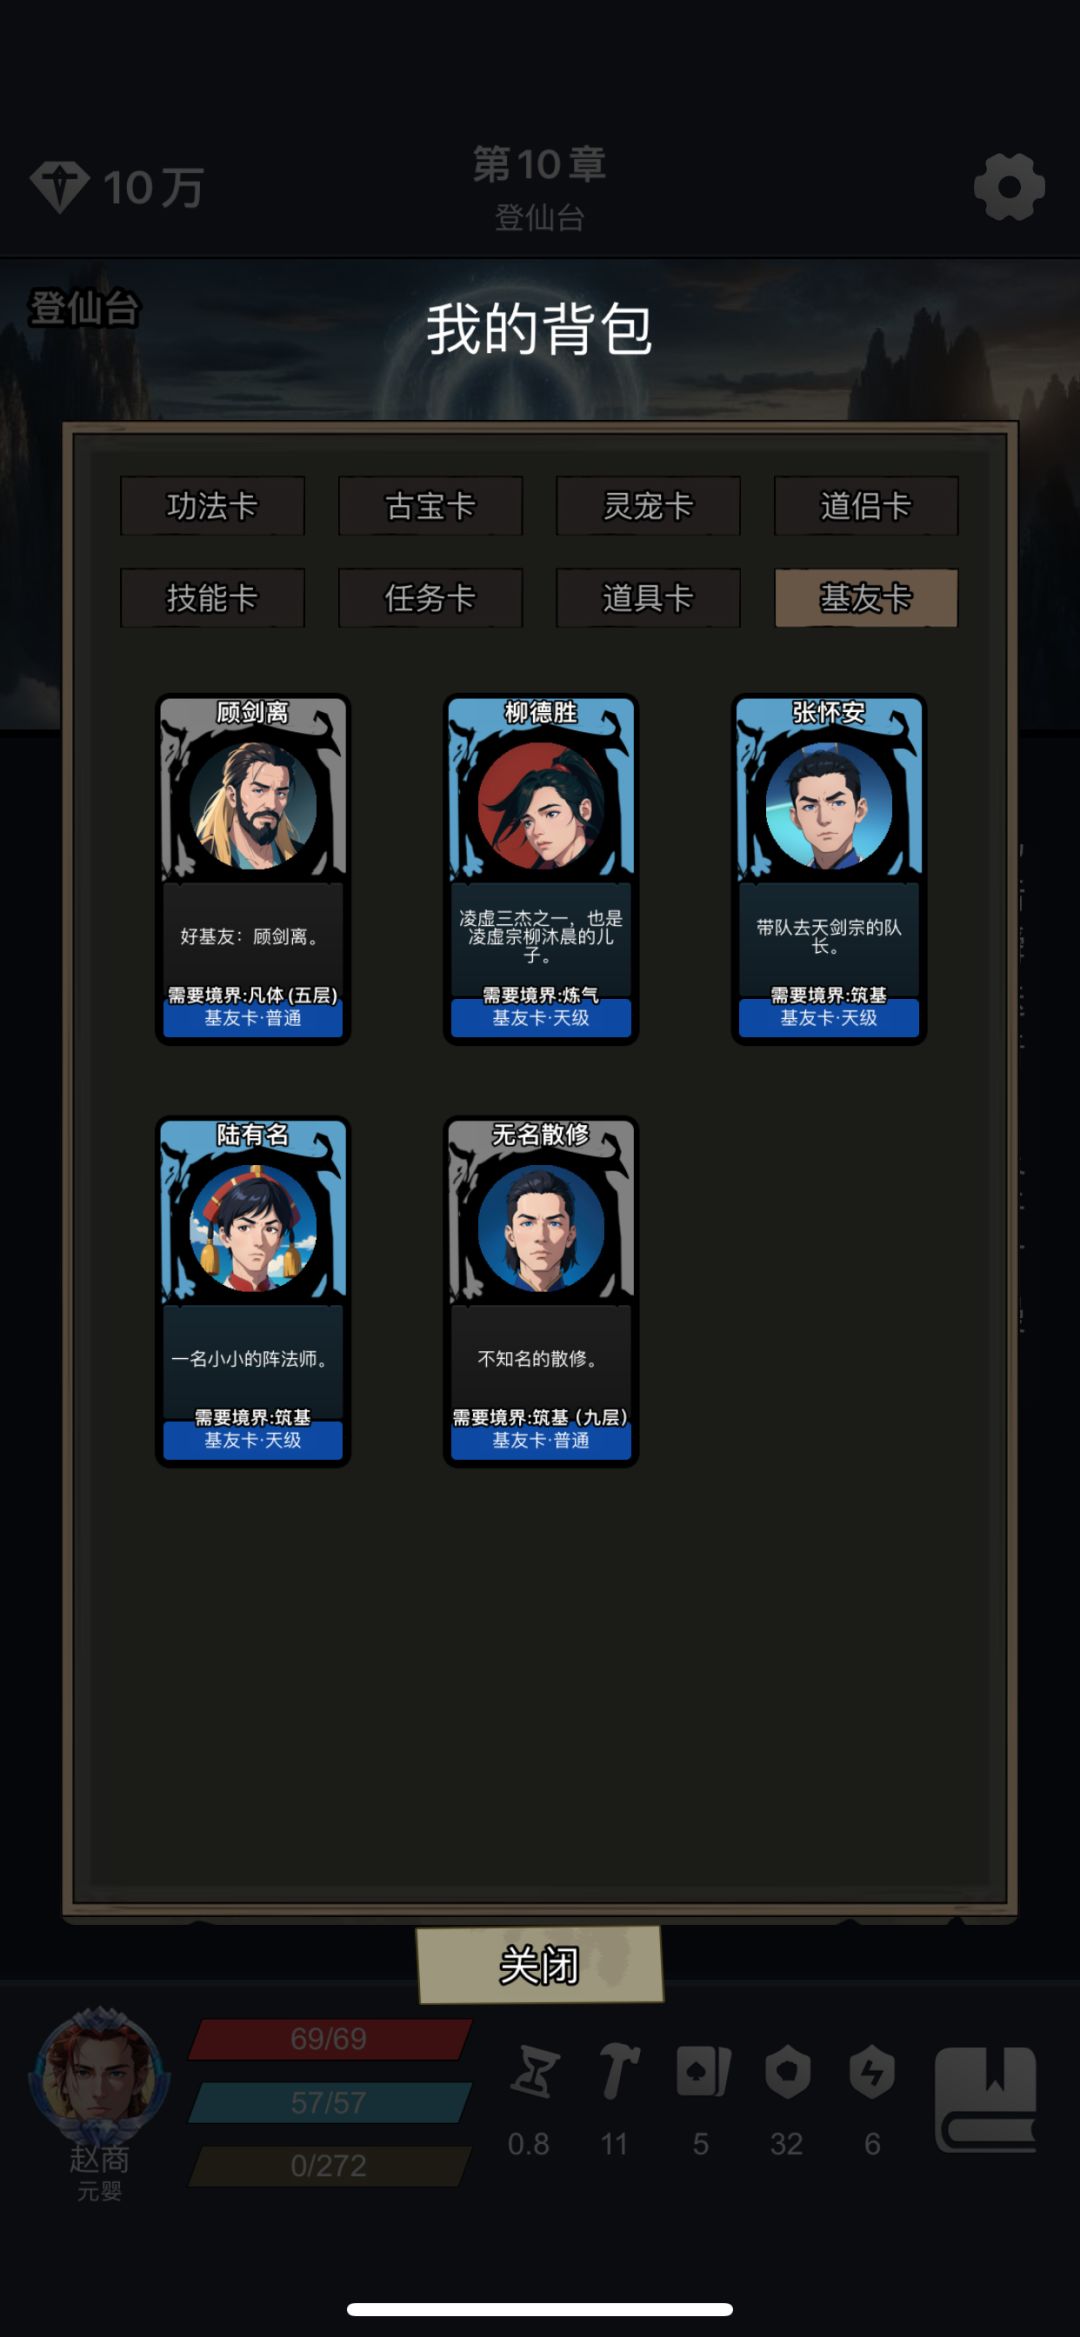Open the book journal icon
Image resolution: width=1080 pixels, height=2337 pixels.
[986, 2099]
